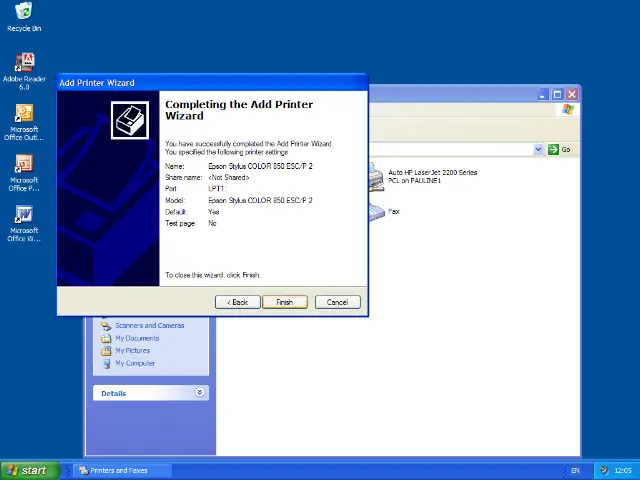The width and height of the screenshot is (640, 480).
Task: Open the Scanners and Cameras link
Action: (x=150, y=325)
